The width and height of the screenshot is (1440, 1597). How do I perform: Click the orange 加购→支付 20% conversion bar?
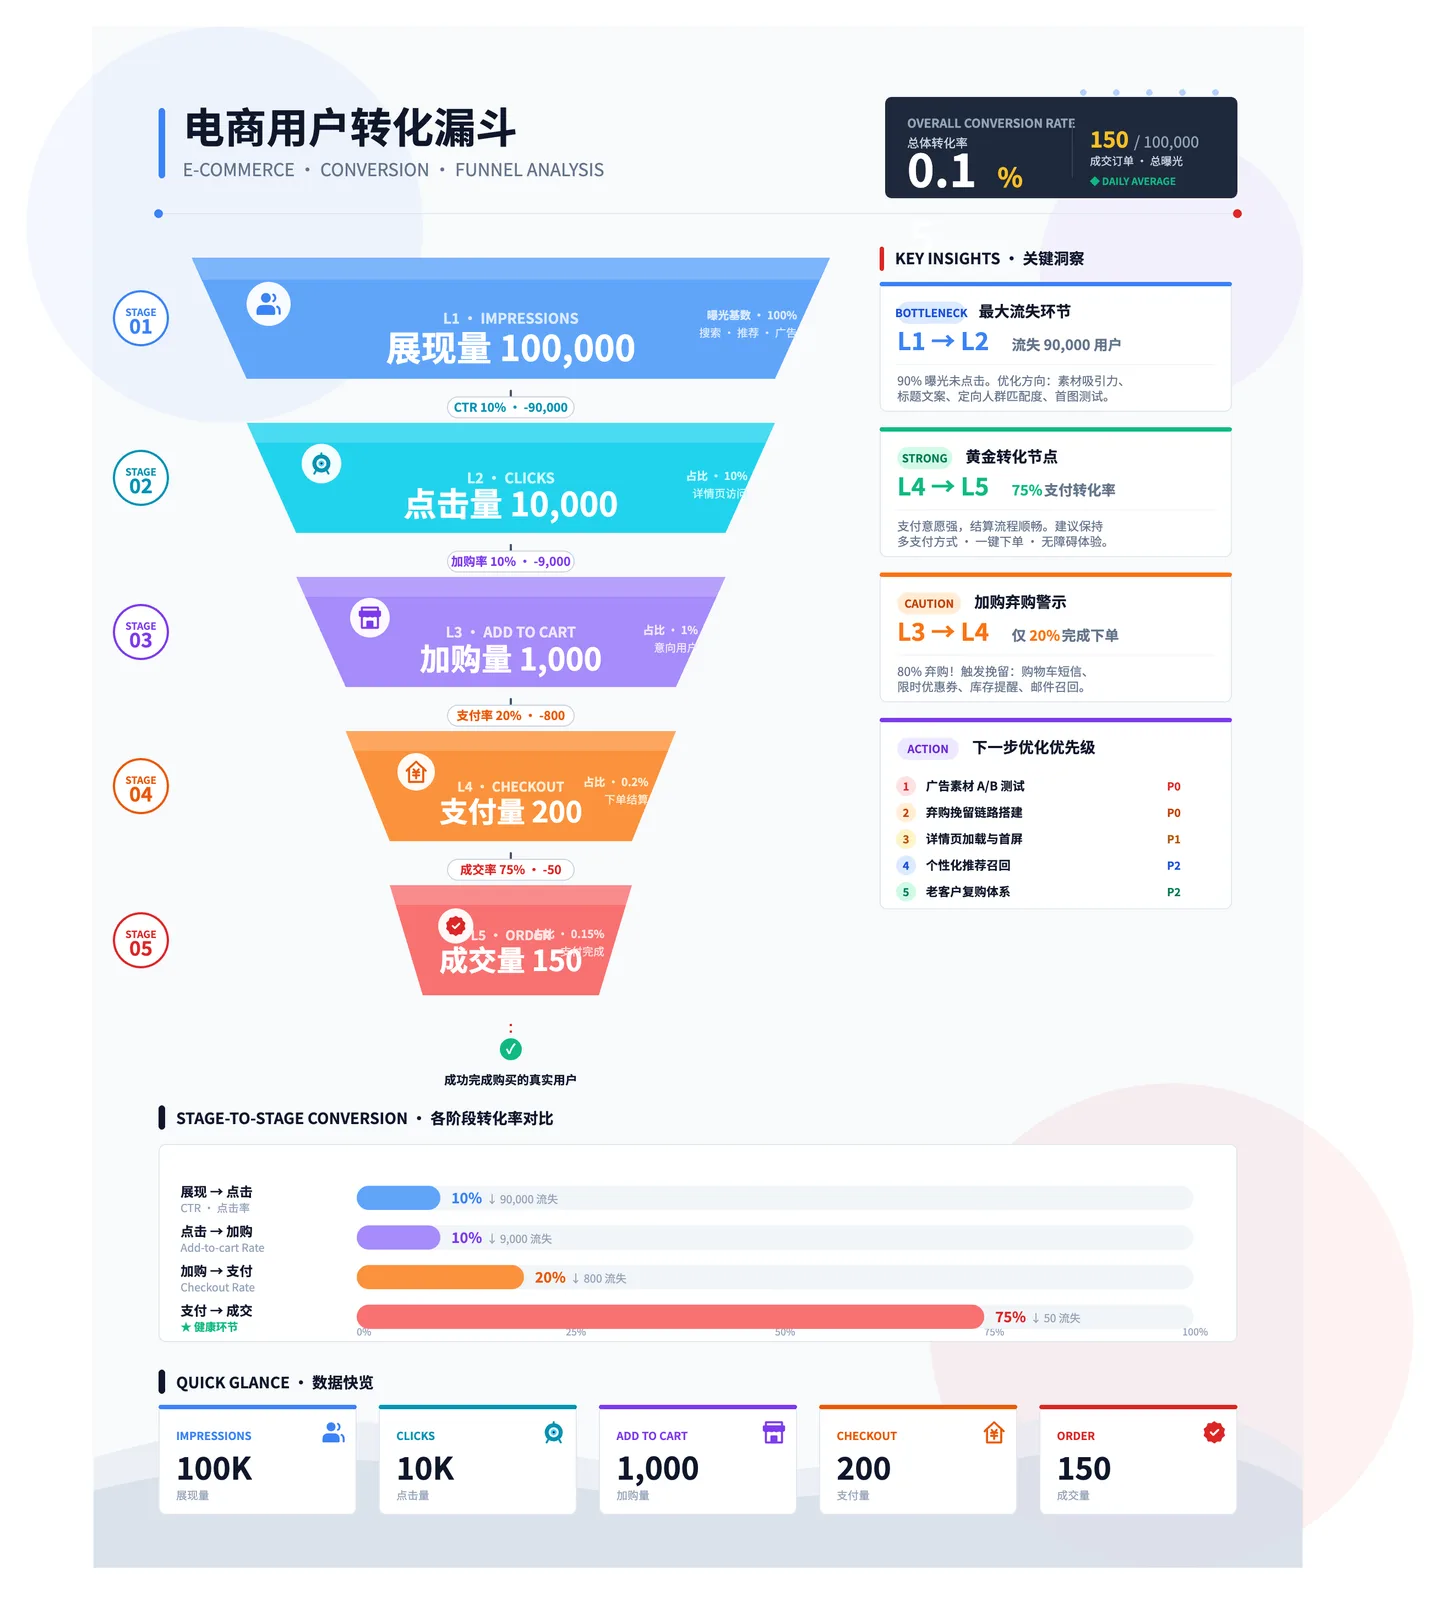pos(440,1277)
